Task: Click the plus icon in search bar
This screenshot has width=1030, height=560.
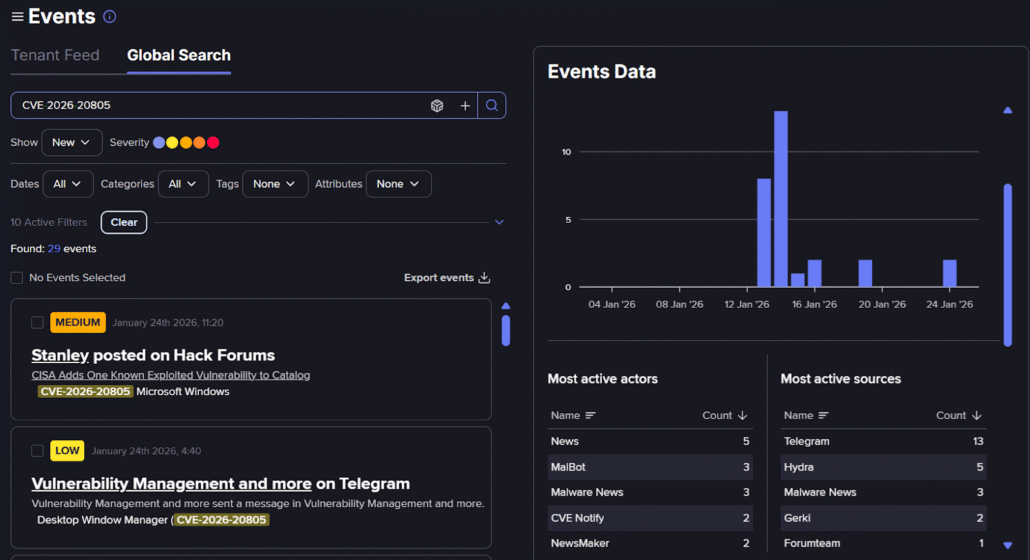Action: coord(465,106)
